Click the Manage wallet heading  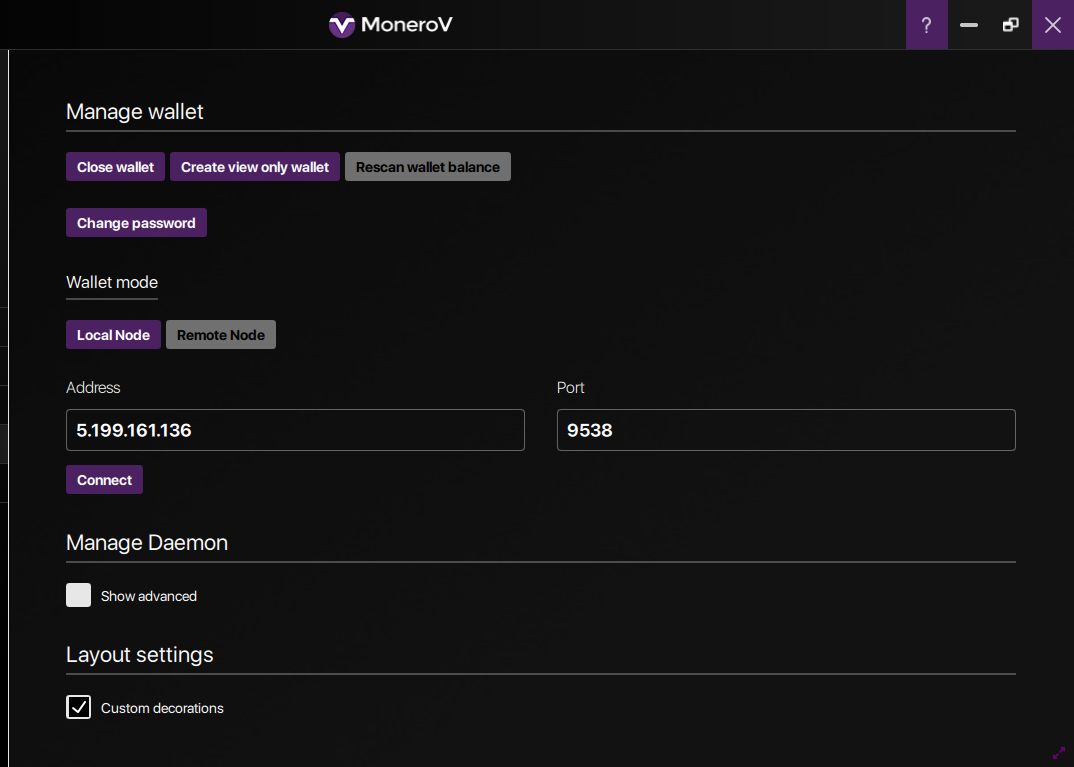click(x=134, y=112)
